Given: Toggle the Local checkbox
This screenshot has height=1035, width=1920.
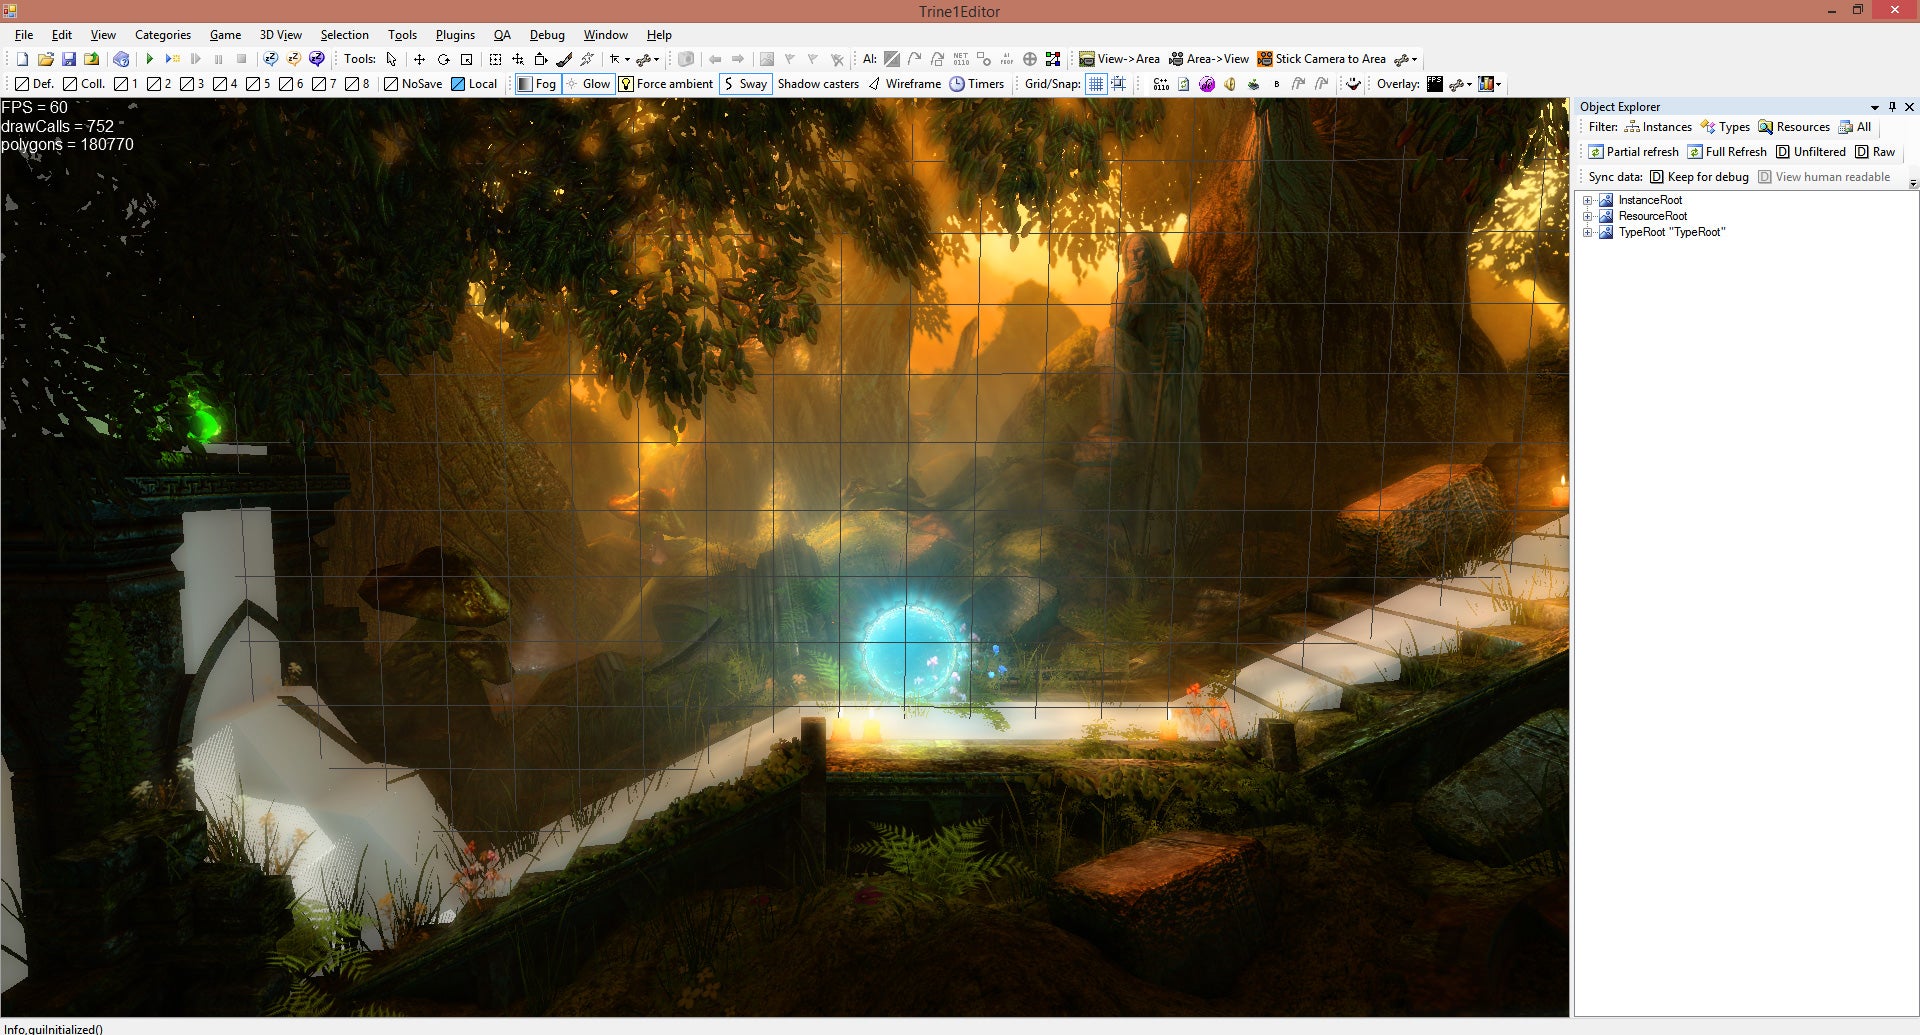Looking at the screenshot, I should [x=474, y=84].
